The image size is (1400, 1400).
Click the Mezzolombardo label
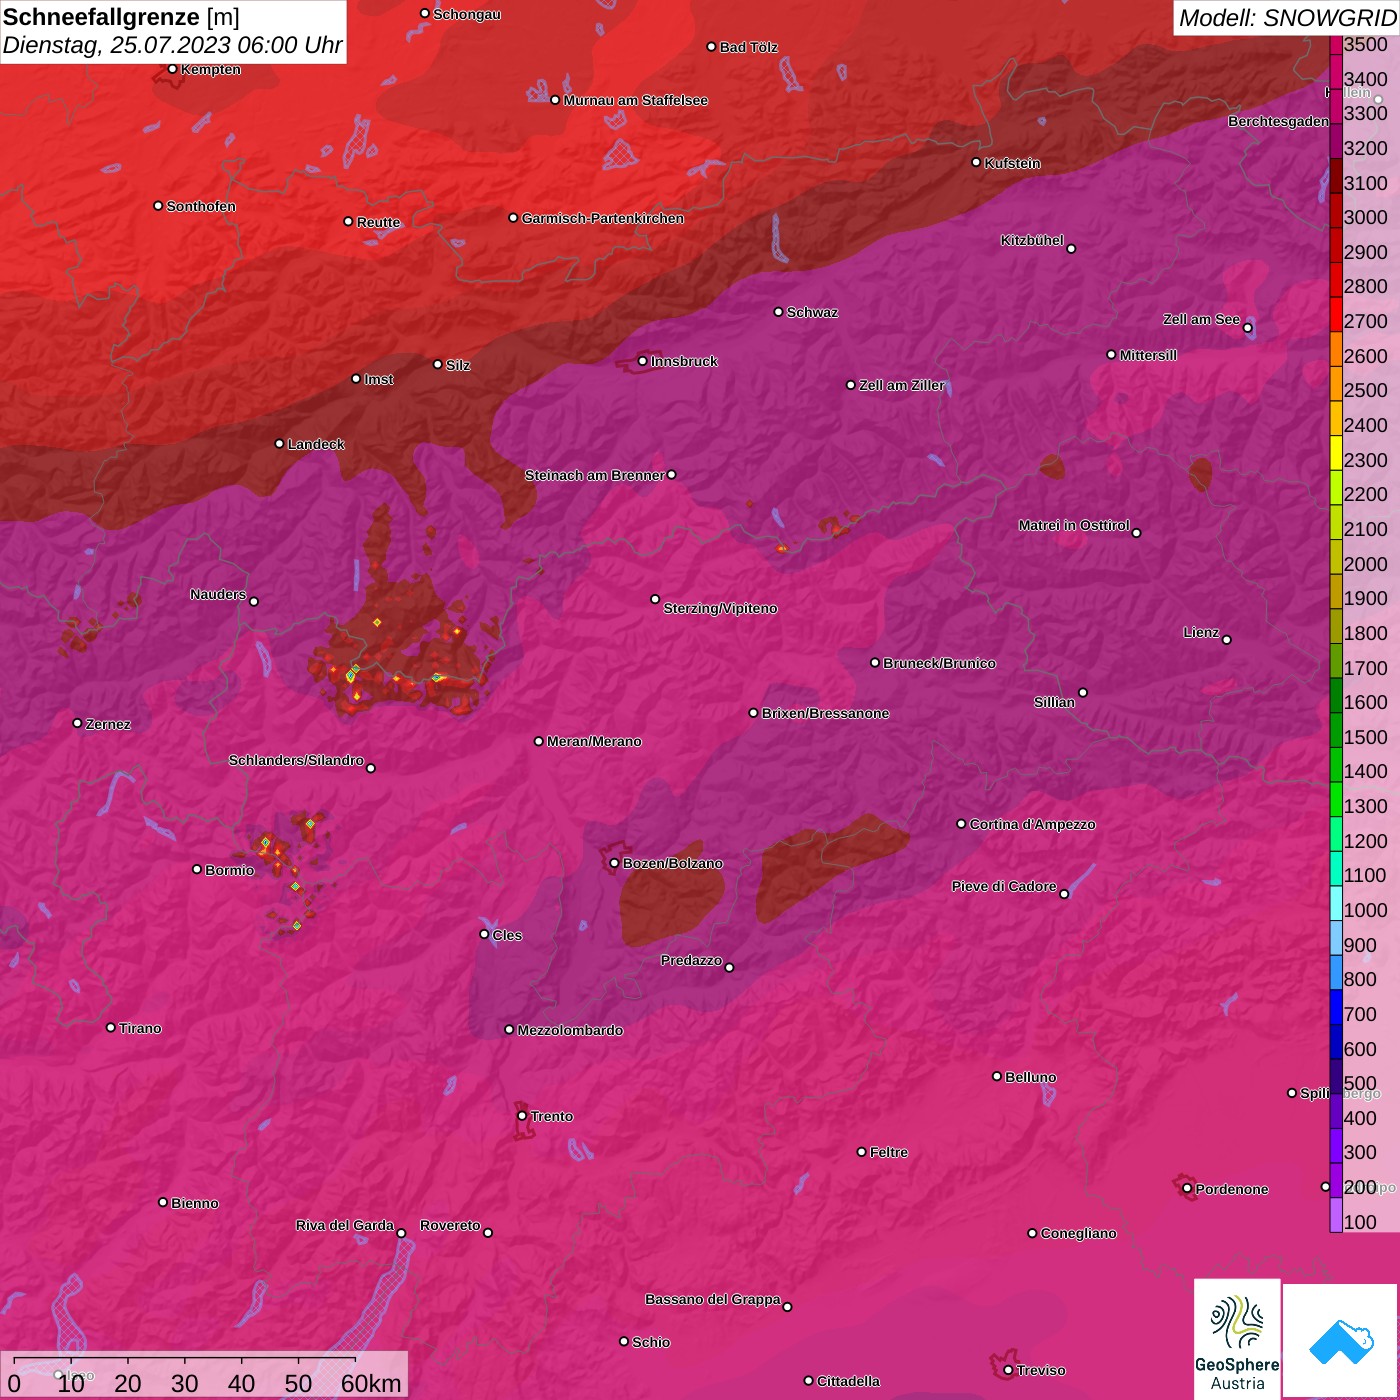coord(570,1030)
